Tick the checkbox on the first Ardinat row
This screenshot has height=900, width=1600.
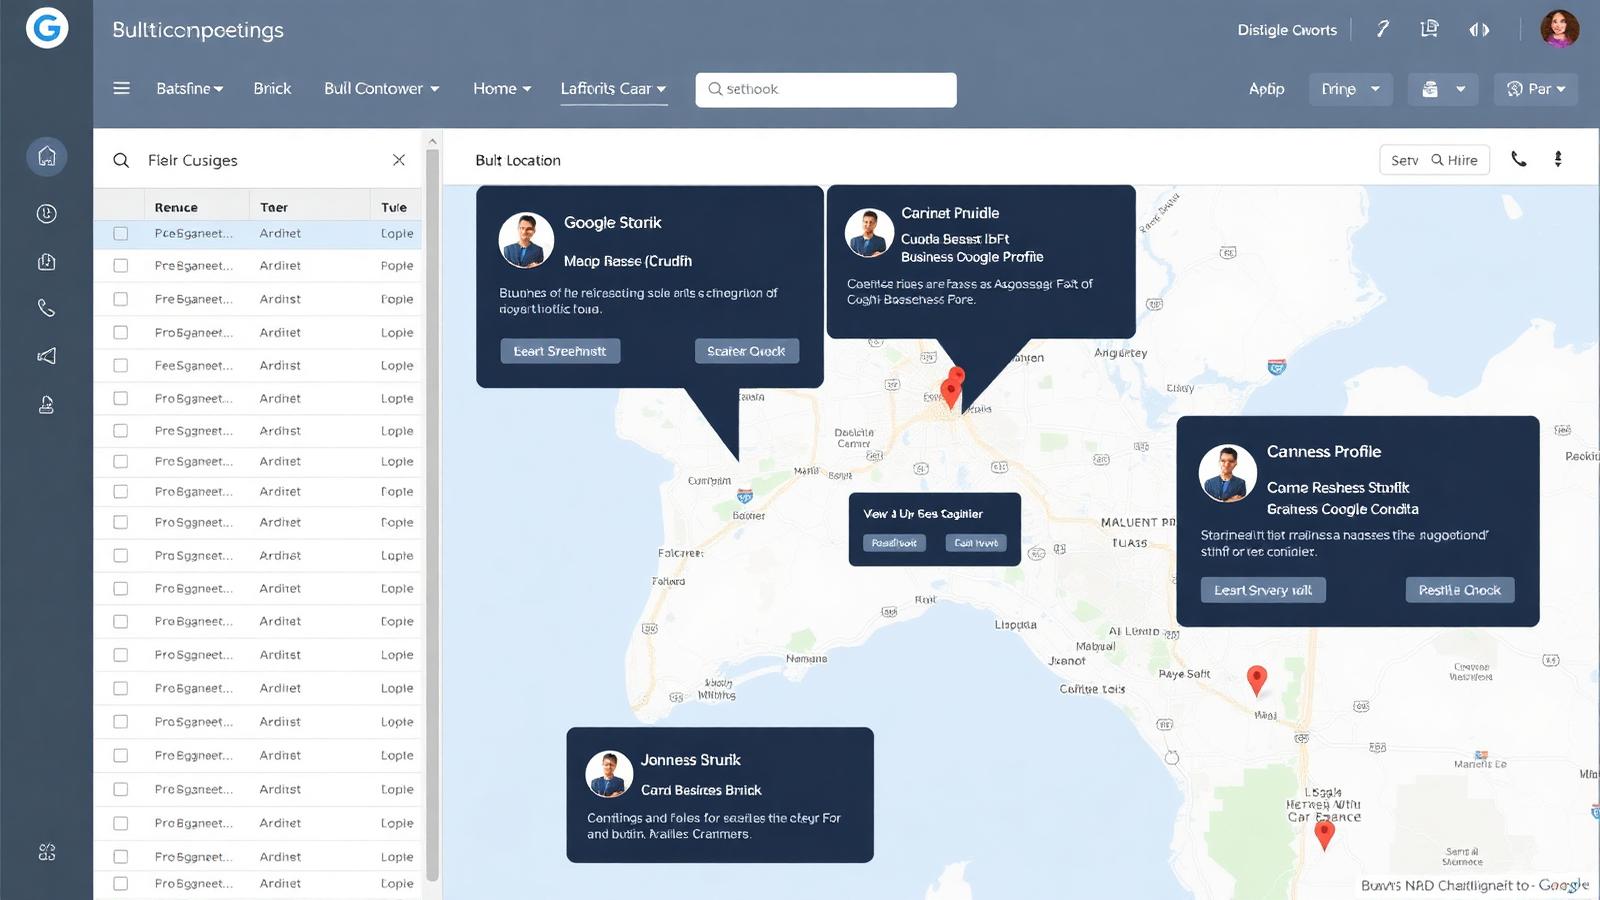coord(121,556)
